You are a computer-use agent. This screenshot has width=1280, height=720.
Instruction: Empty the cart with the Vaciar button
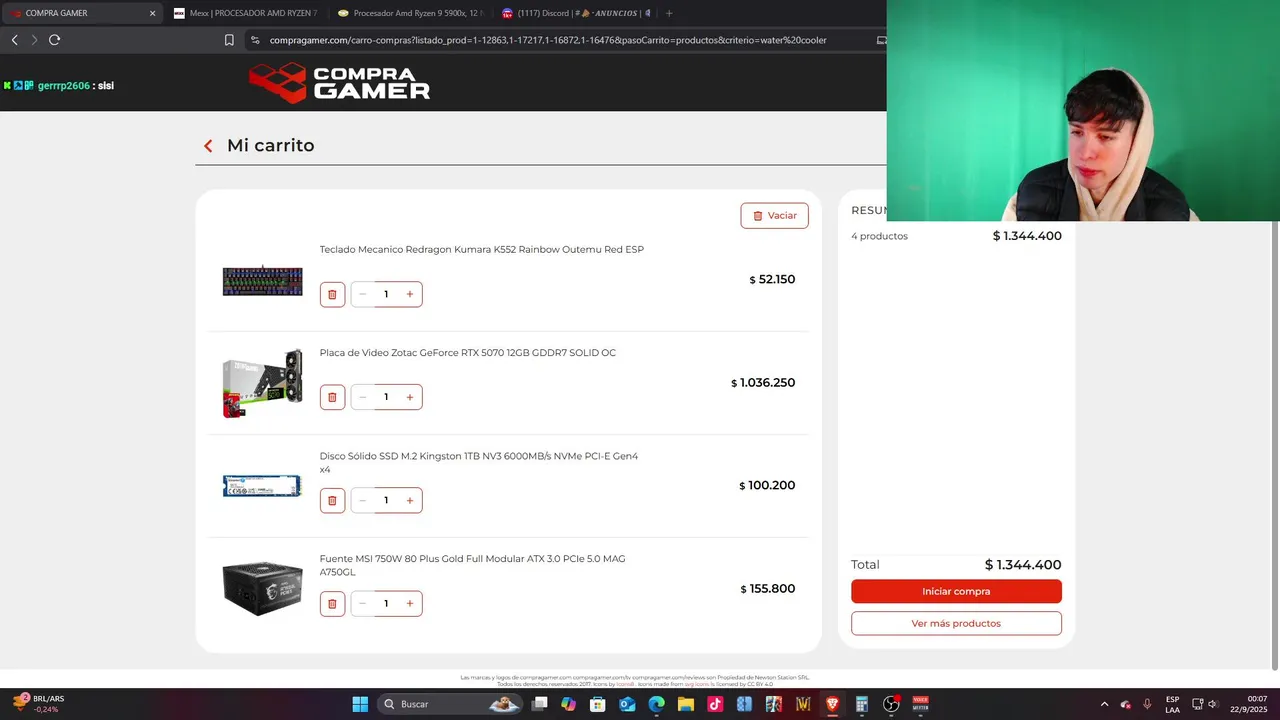pyautogui.click(x=774, y=216)
